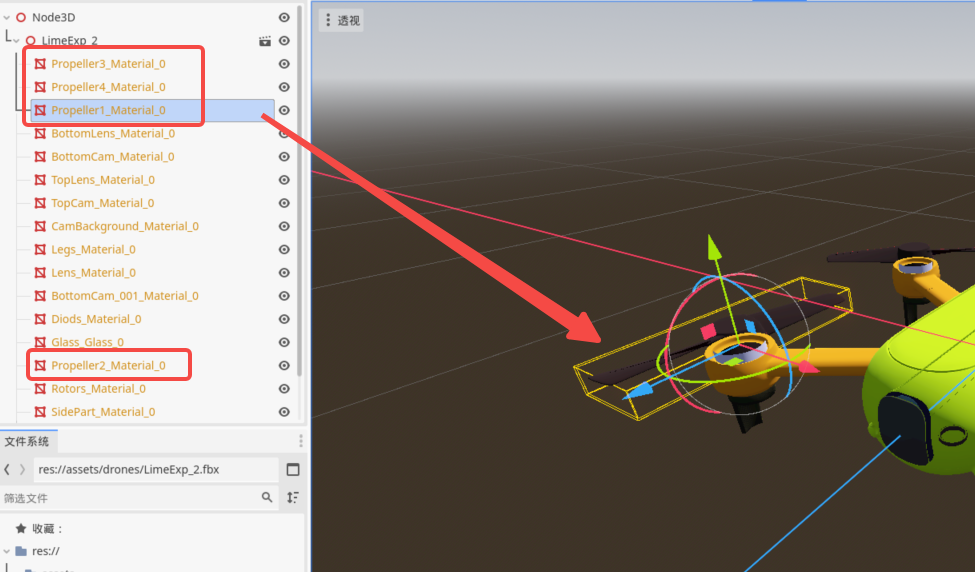Hide the Legs_Material_0 mesh
Screen dimensions: 975x572
click(284, 249)
